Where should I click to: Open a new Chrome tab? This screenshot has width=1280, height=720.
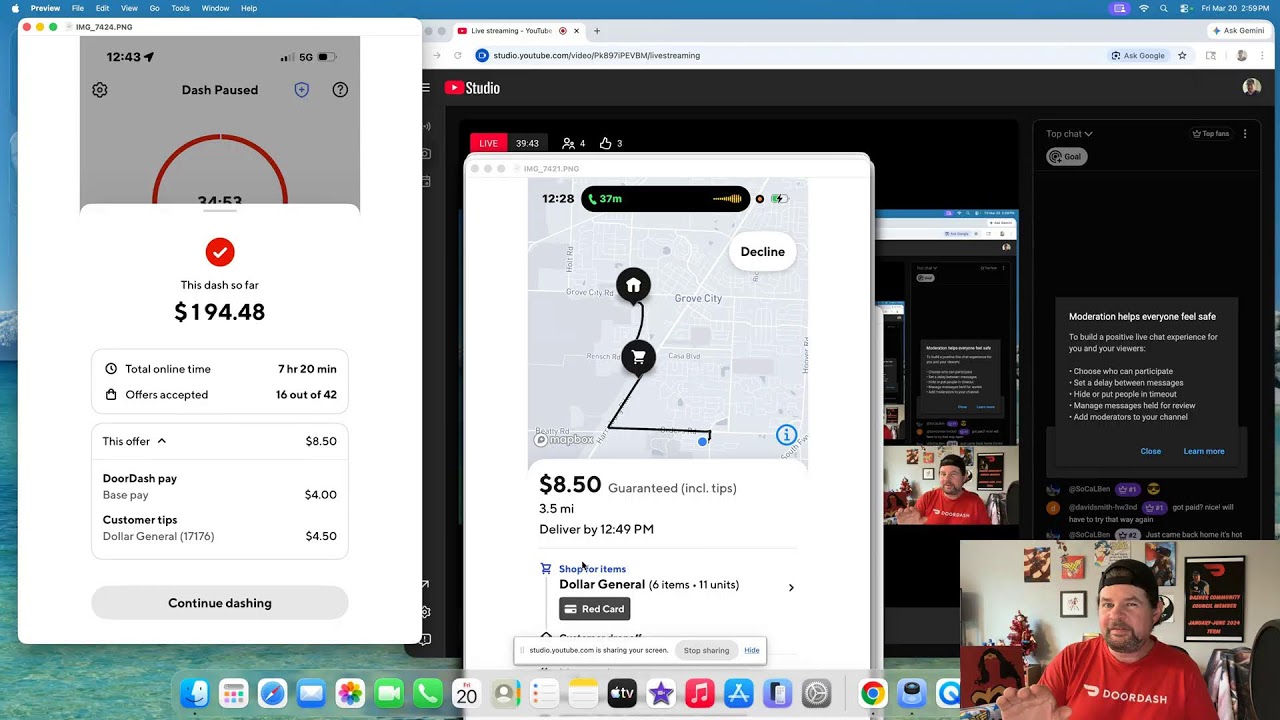coord(597,31)
